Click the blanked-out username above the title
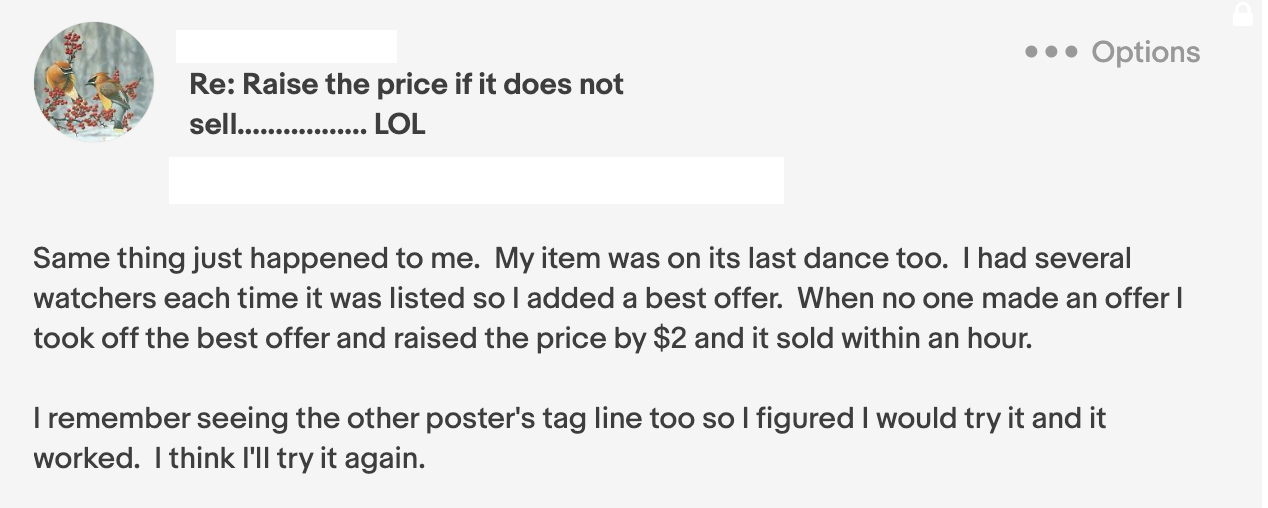The image size is (1268, 508). click(286, 46)
